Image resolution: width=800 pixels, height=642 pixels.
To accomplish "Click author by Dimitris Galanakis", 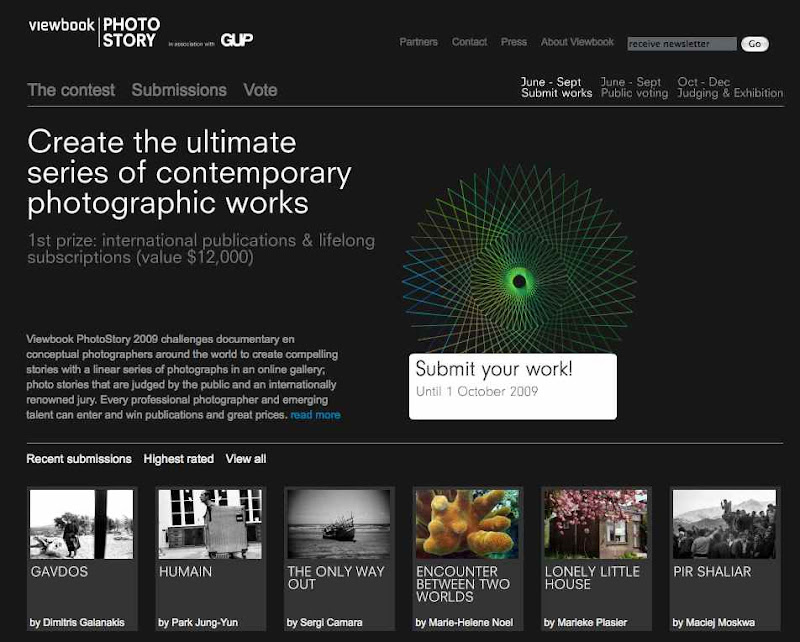I will point(77,623).
